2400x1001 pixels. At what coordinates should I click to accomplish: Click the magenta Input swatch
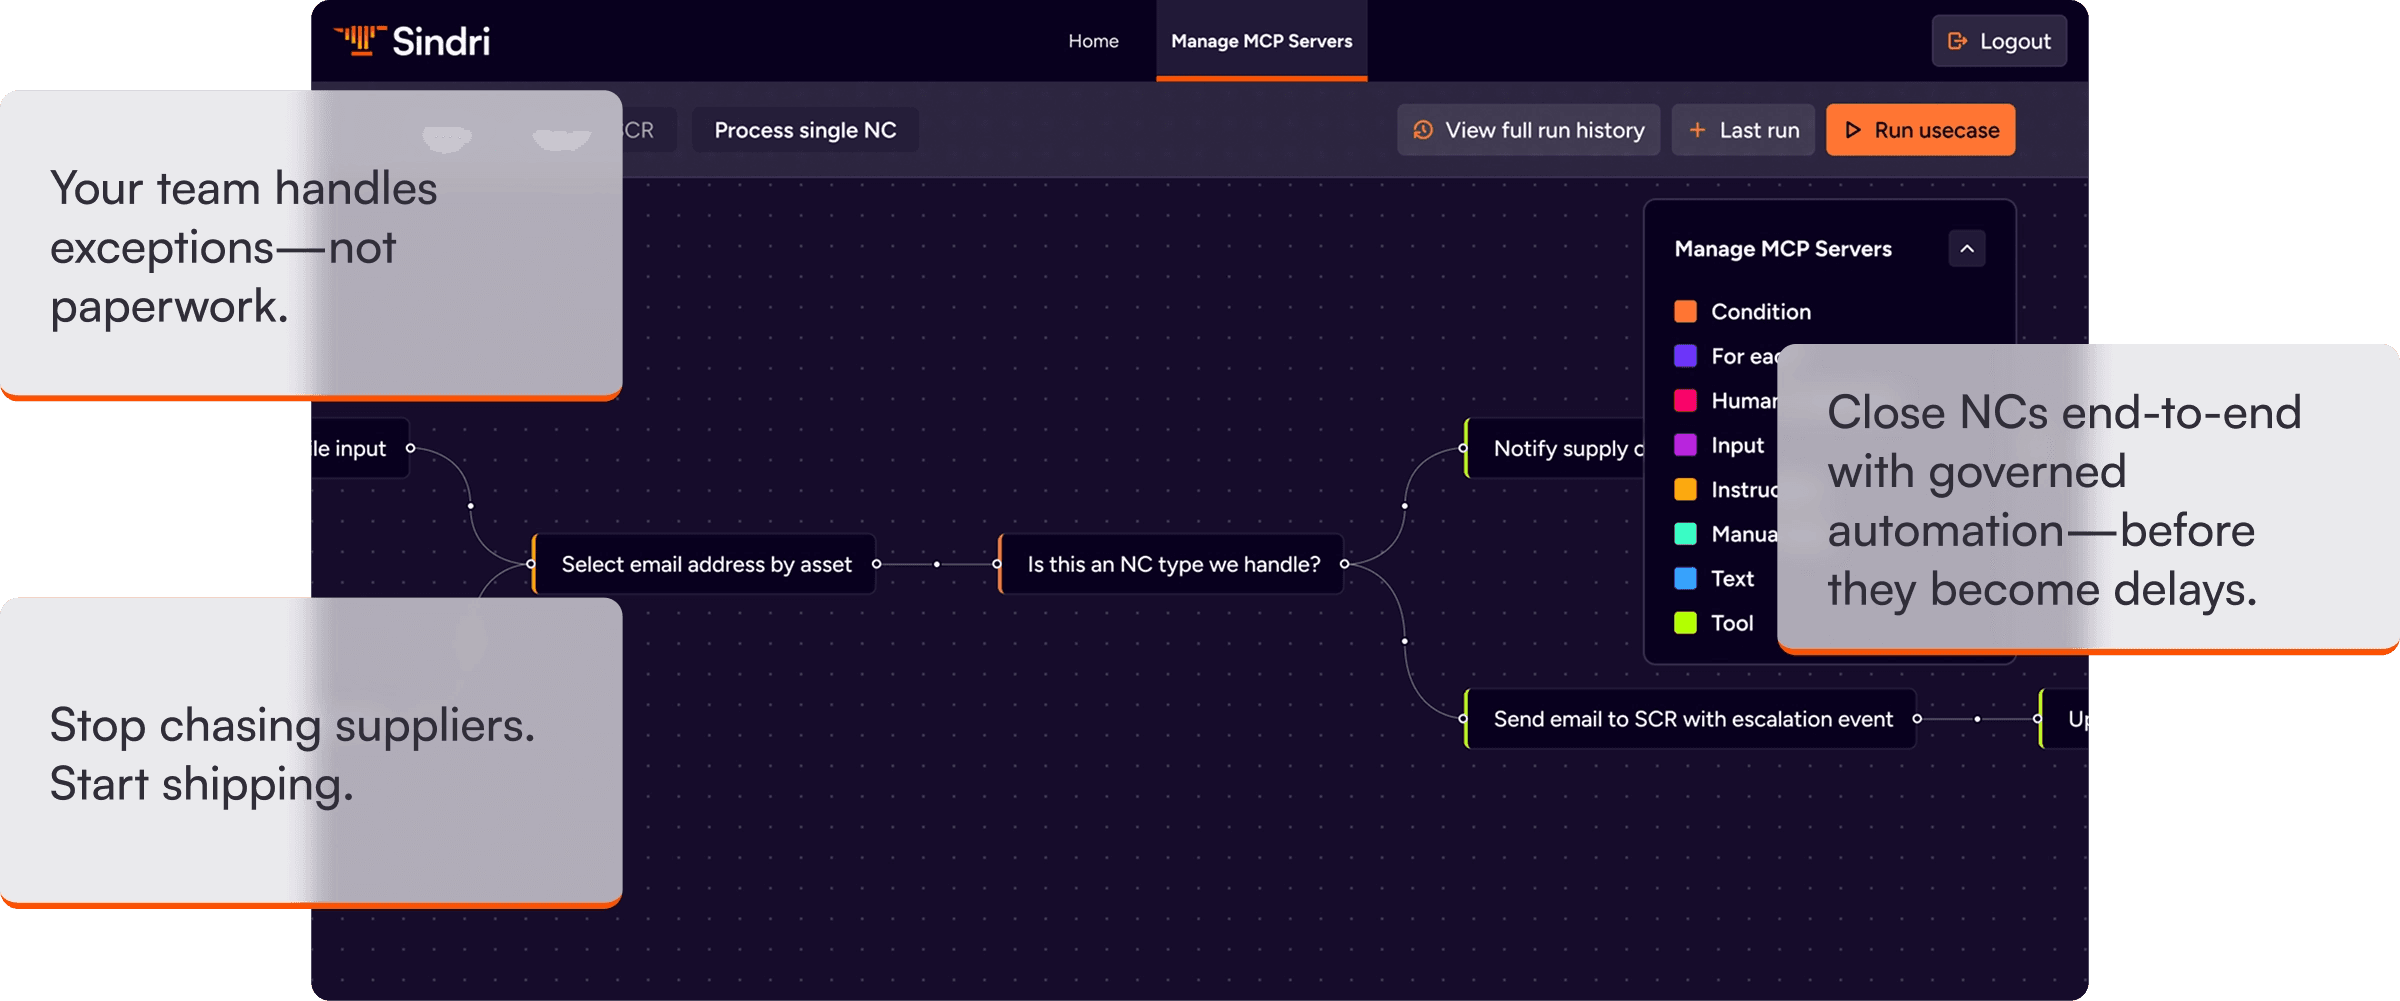coord(1685,445)
